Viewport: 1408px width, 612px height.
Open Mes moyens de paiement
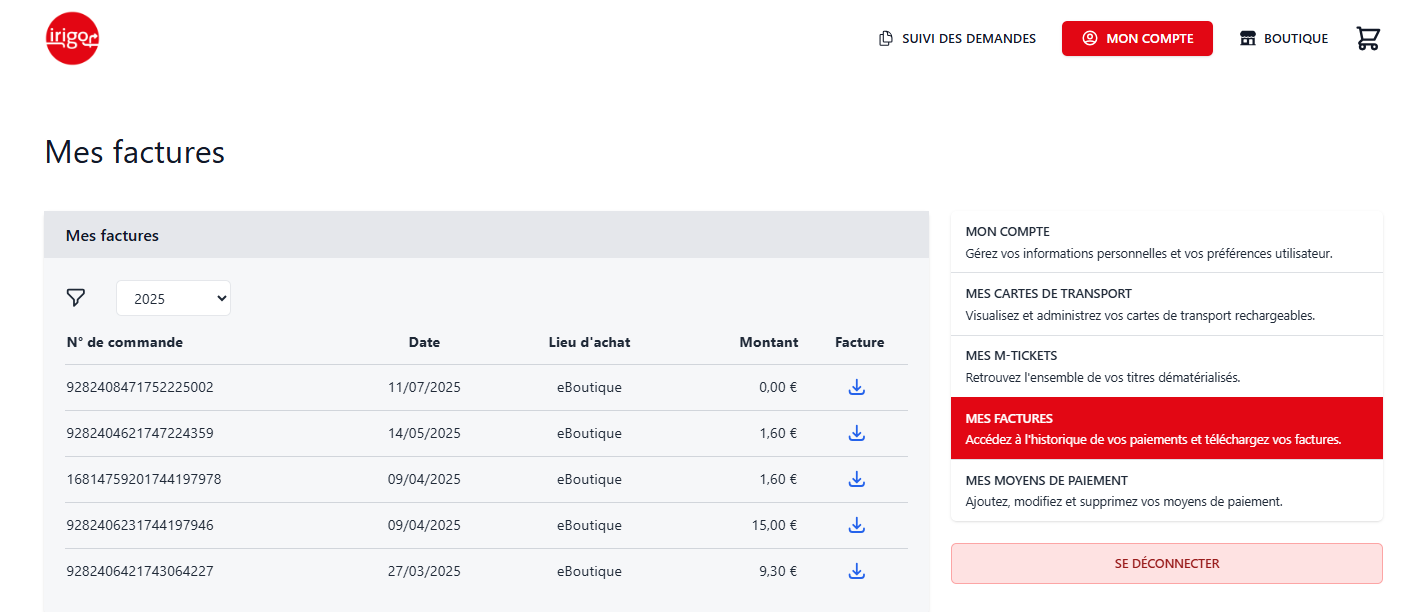[x=1166, y=490]
